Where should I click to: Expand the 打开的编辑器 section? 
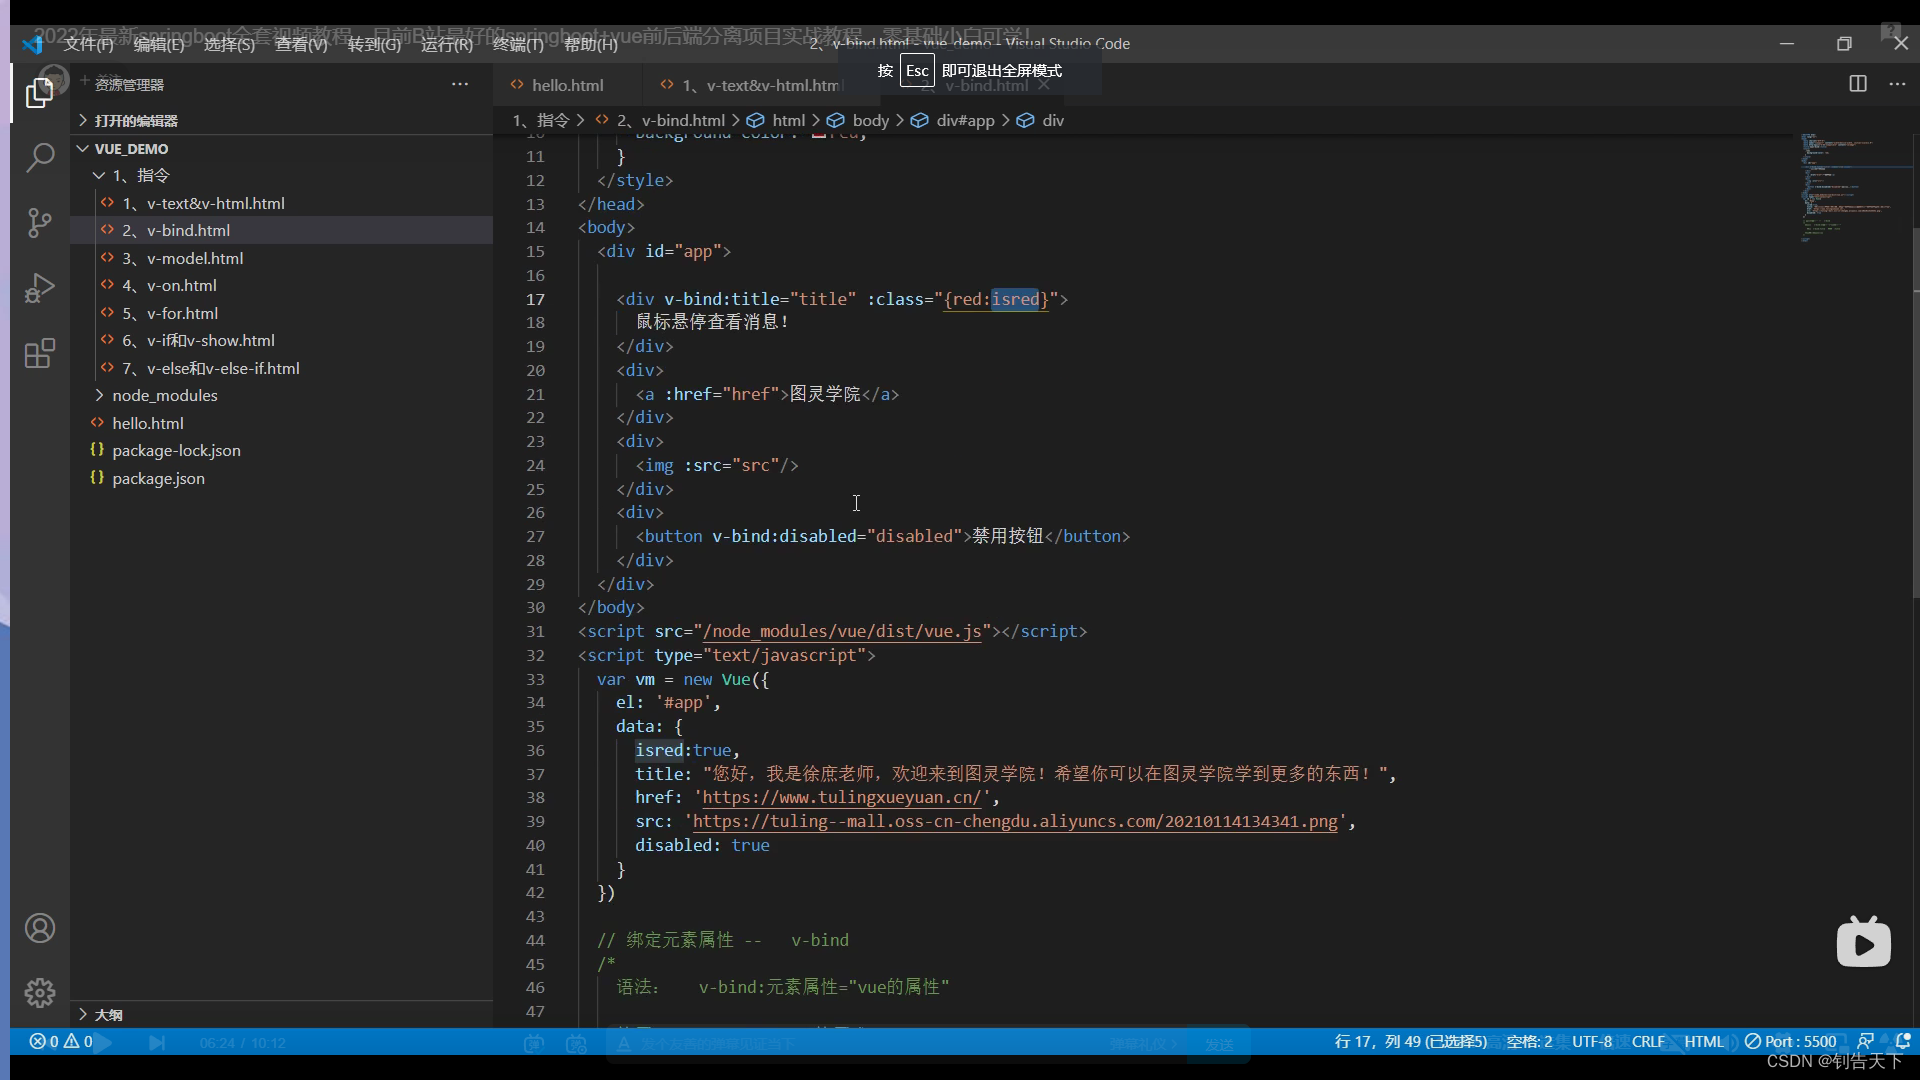click(x=281, y=120)
